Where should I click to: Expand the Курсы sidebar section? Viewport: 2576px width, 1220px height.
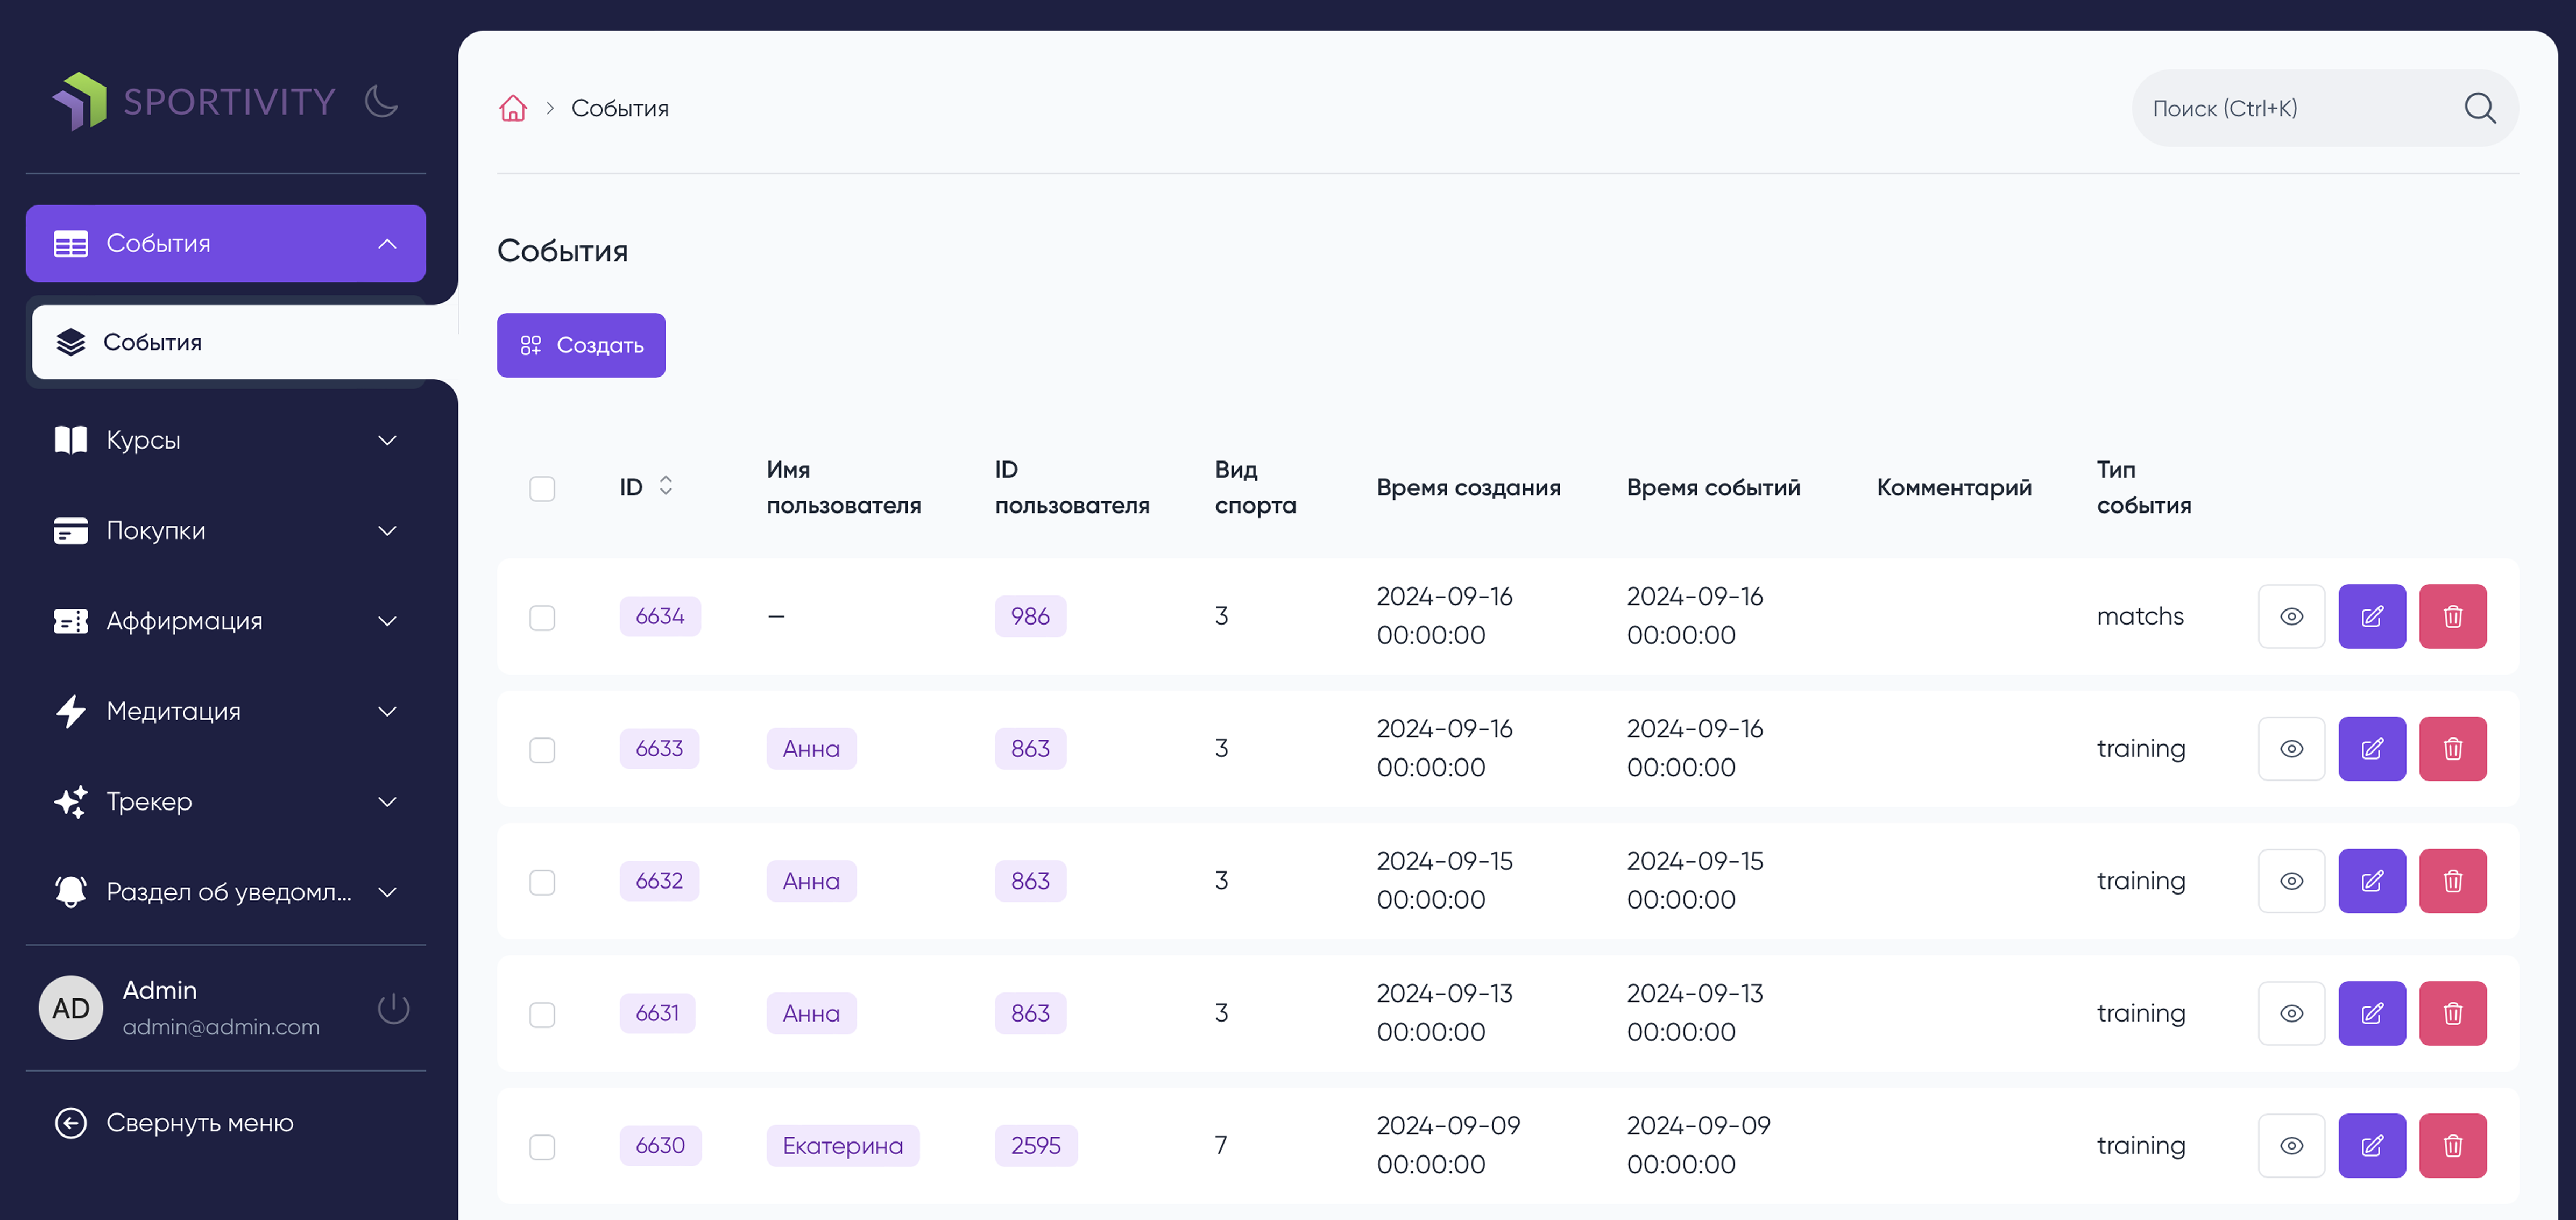(x=226, y=440)
